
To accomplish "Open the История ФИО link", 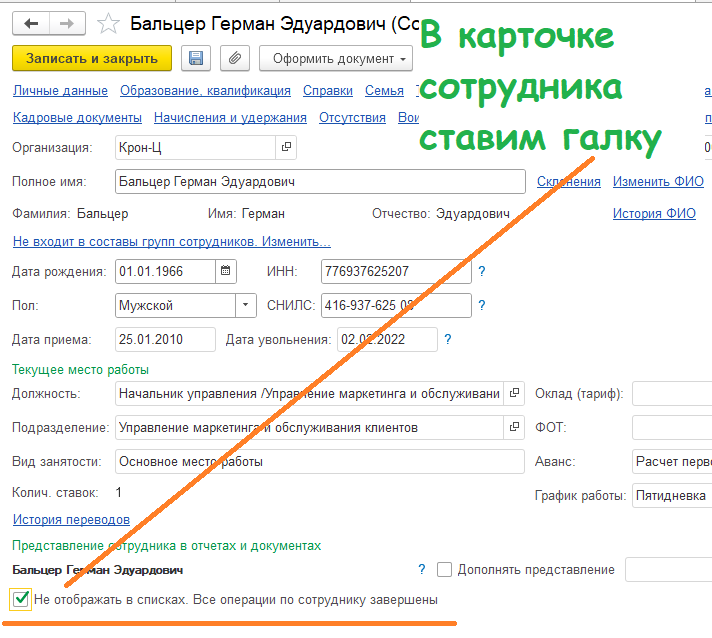I will click(654, 213).
